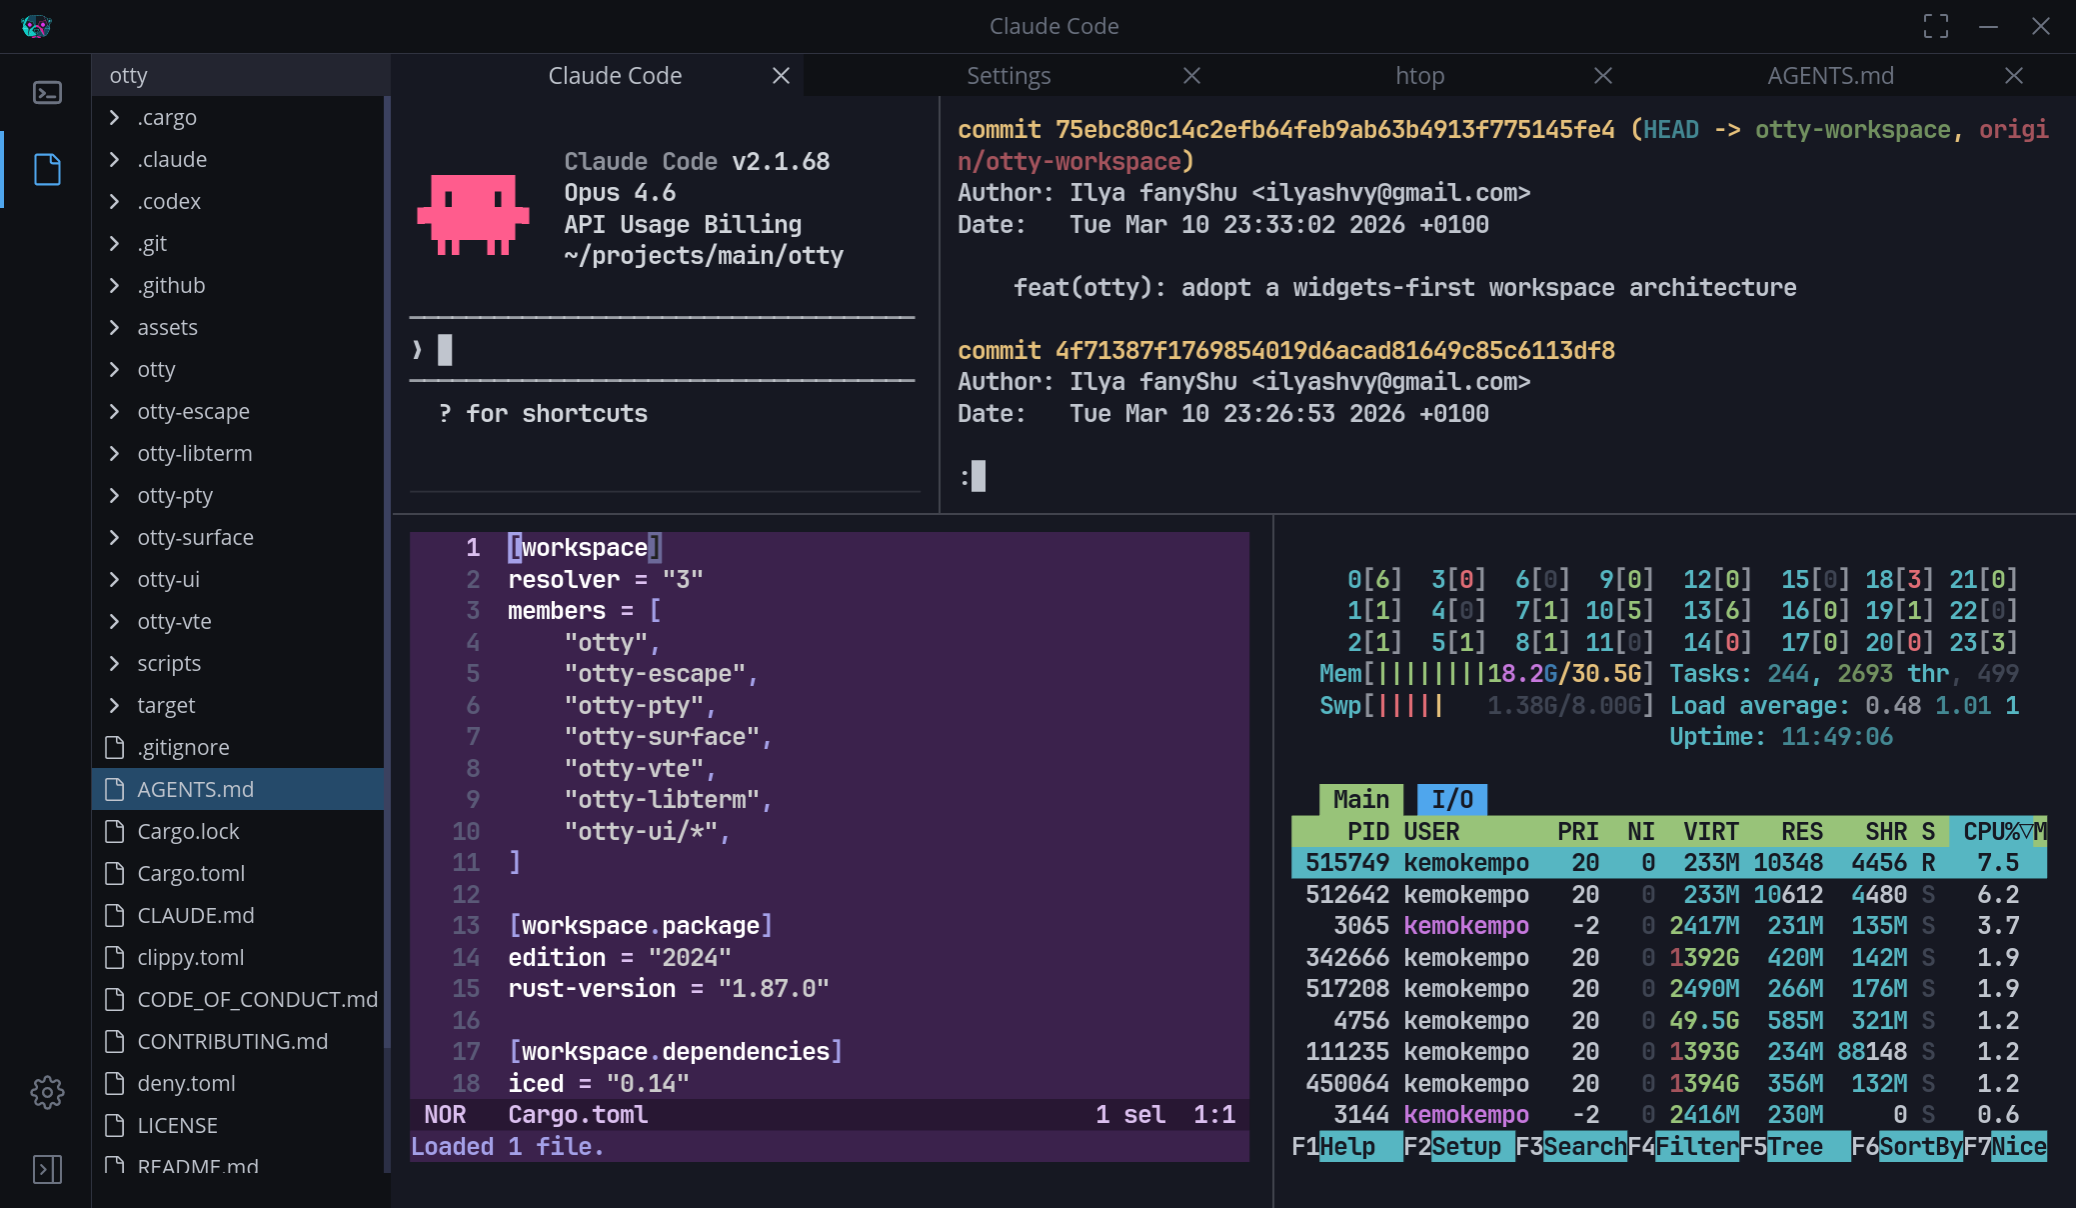Click F6 SortBy in htop footer

pyautogui.click(x=1907, y=1146)
